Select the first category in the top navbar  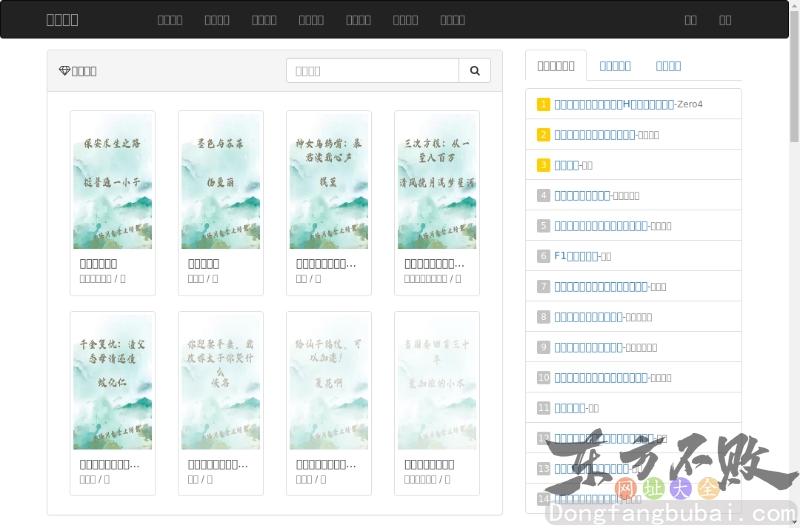coord(170,19)
